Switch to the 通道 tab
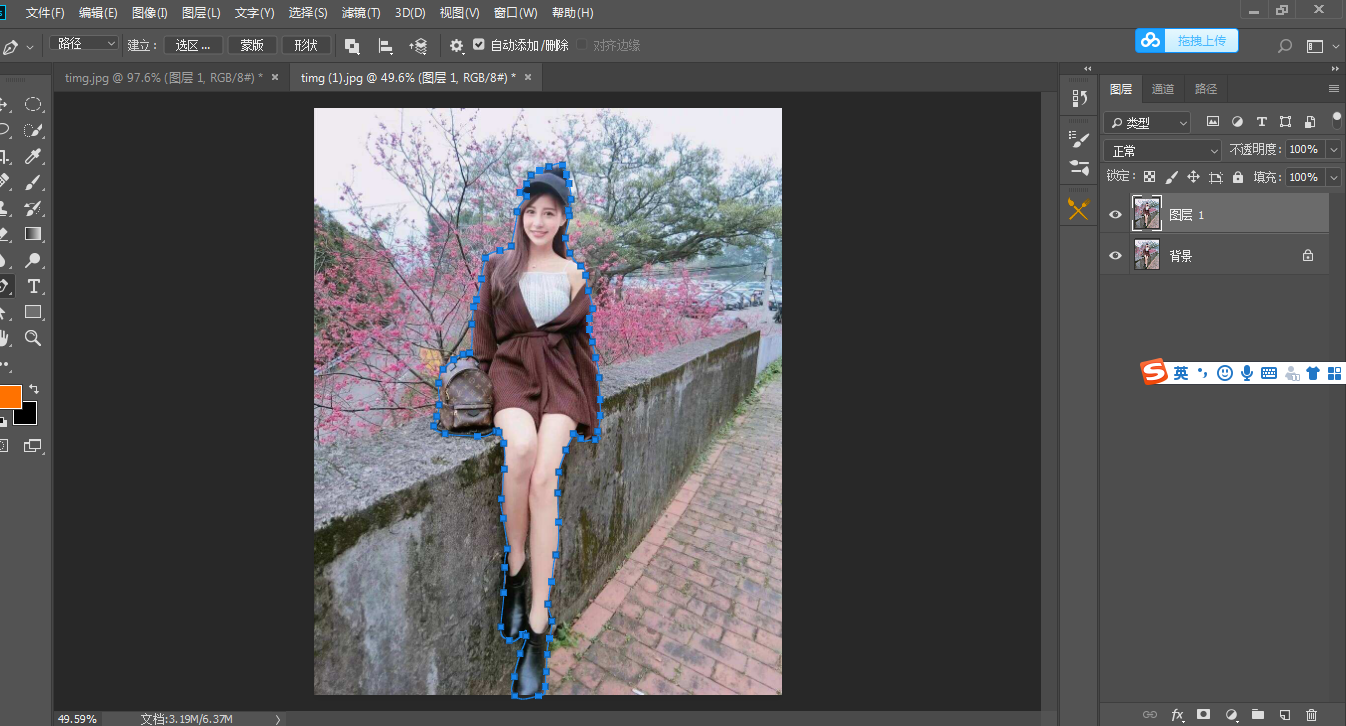The height and width of the screenshot is (726, 1346). [x=1163, y=89]
